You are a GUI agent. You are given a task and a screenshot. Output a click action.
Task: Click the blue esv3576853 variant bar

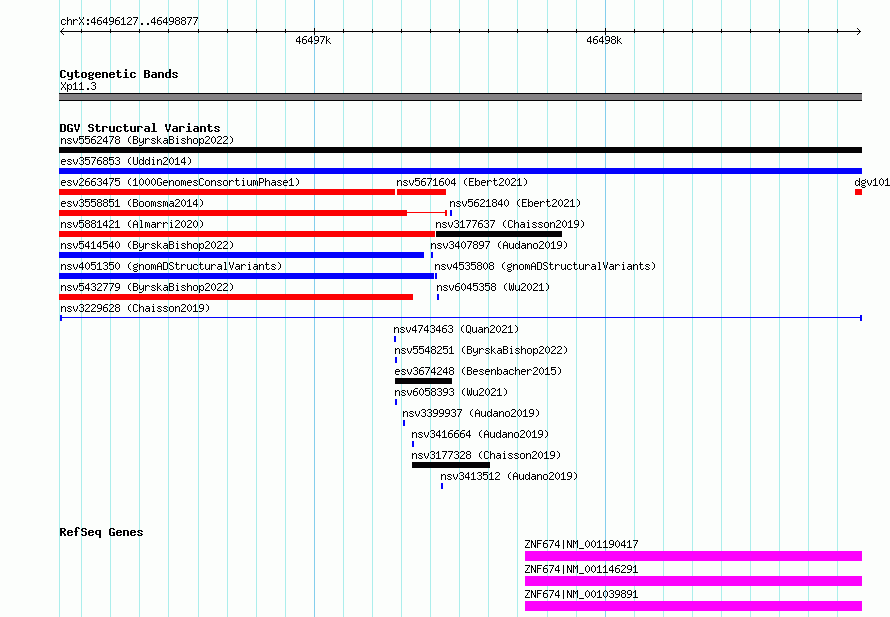point(460,171)
